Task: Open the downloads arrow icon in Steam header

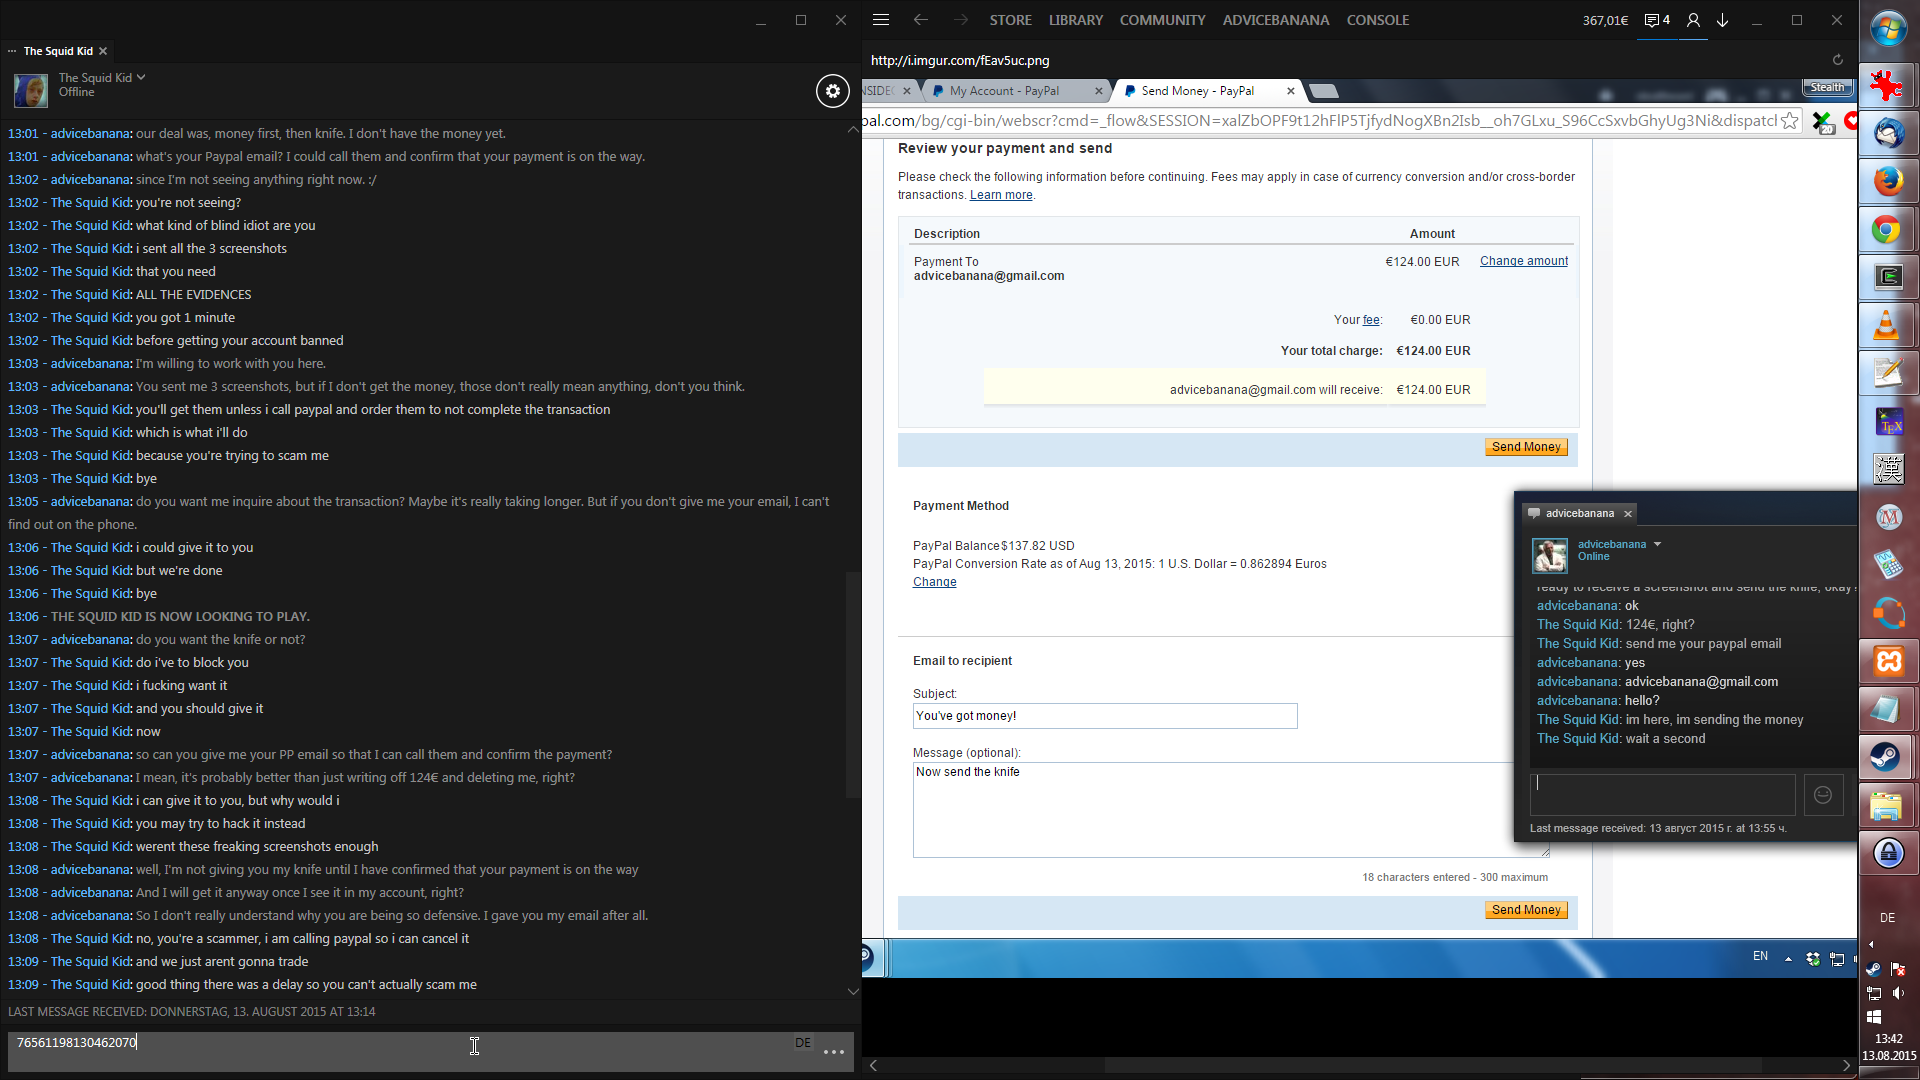Action: (1723, 20)
